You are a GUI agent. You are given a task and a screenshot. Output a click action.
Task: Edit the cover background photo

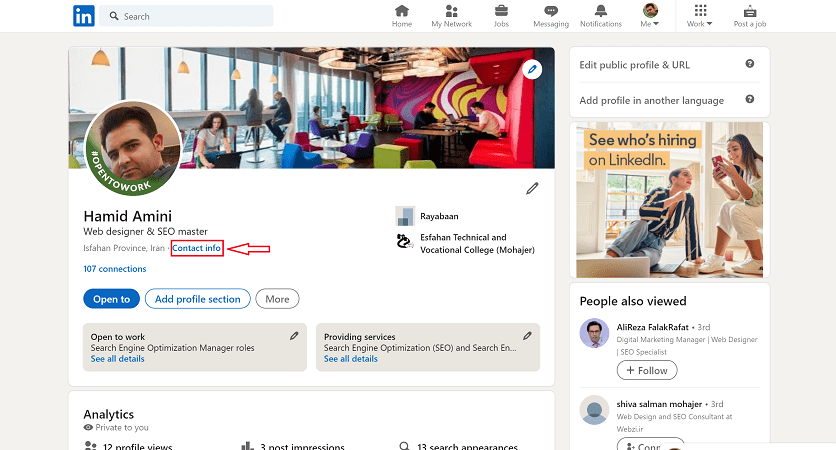[x=532, y=69]
